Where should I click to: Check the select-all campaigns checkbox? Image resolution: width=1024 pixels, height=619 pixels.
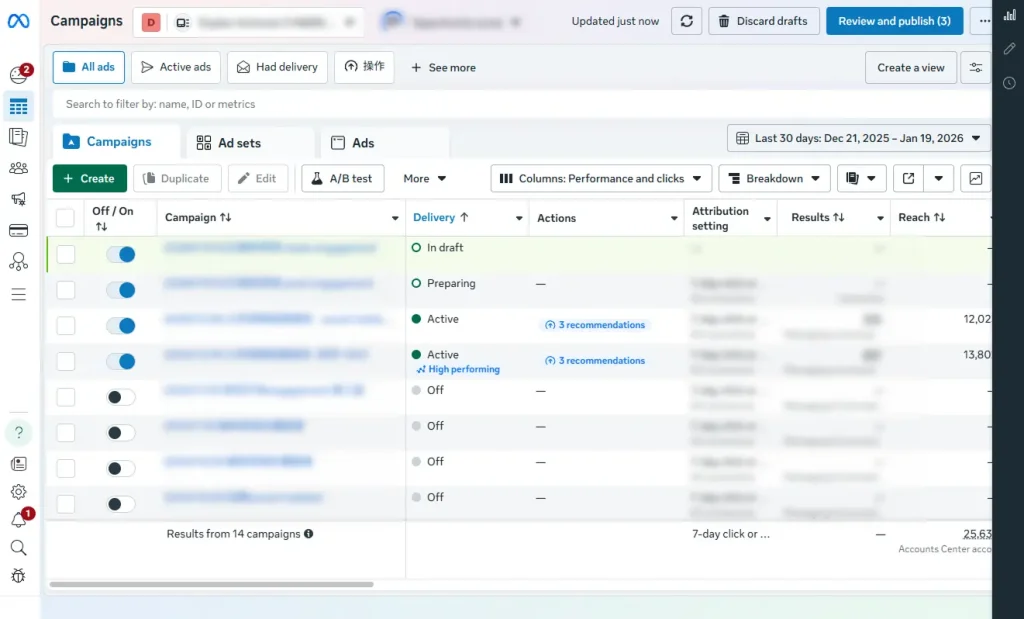(65, 217)
